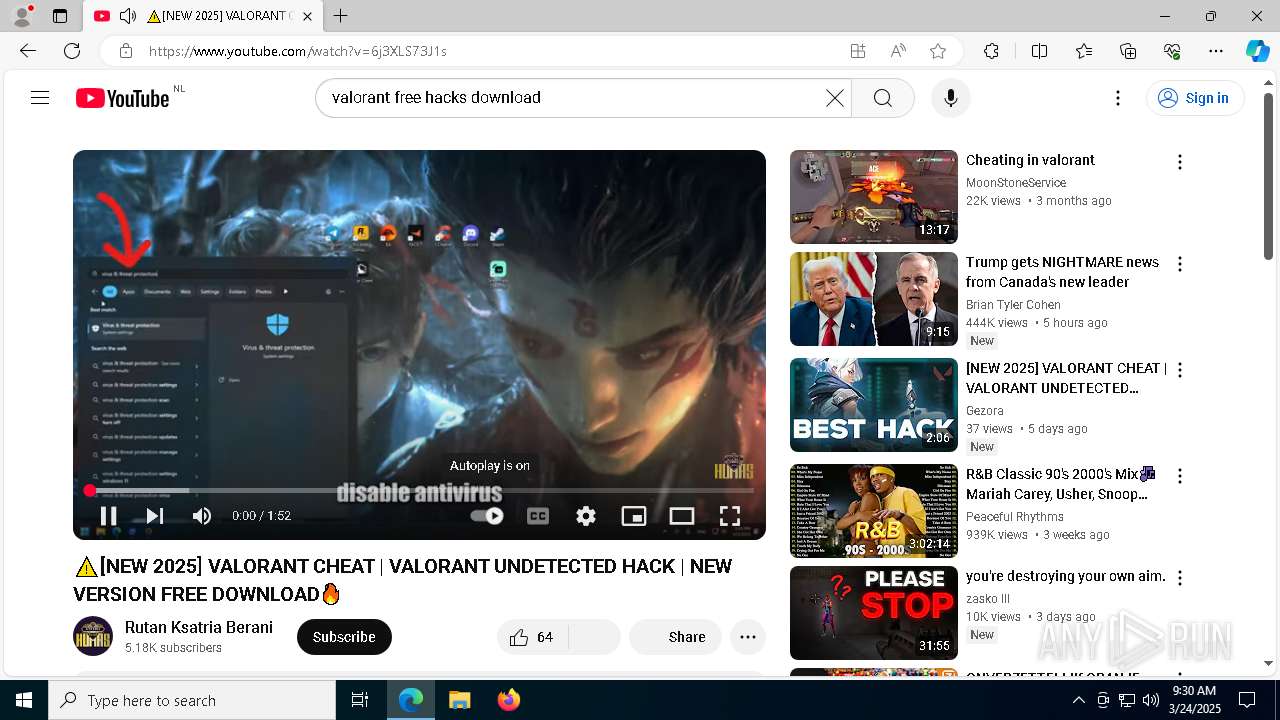The width and height of the screenshot is (1280, 720).
Task: Open options menu for Trump NIGHTMARE news video
Action: [x=1180, y=264]
